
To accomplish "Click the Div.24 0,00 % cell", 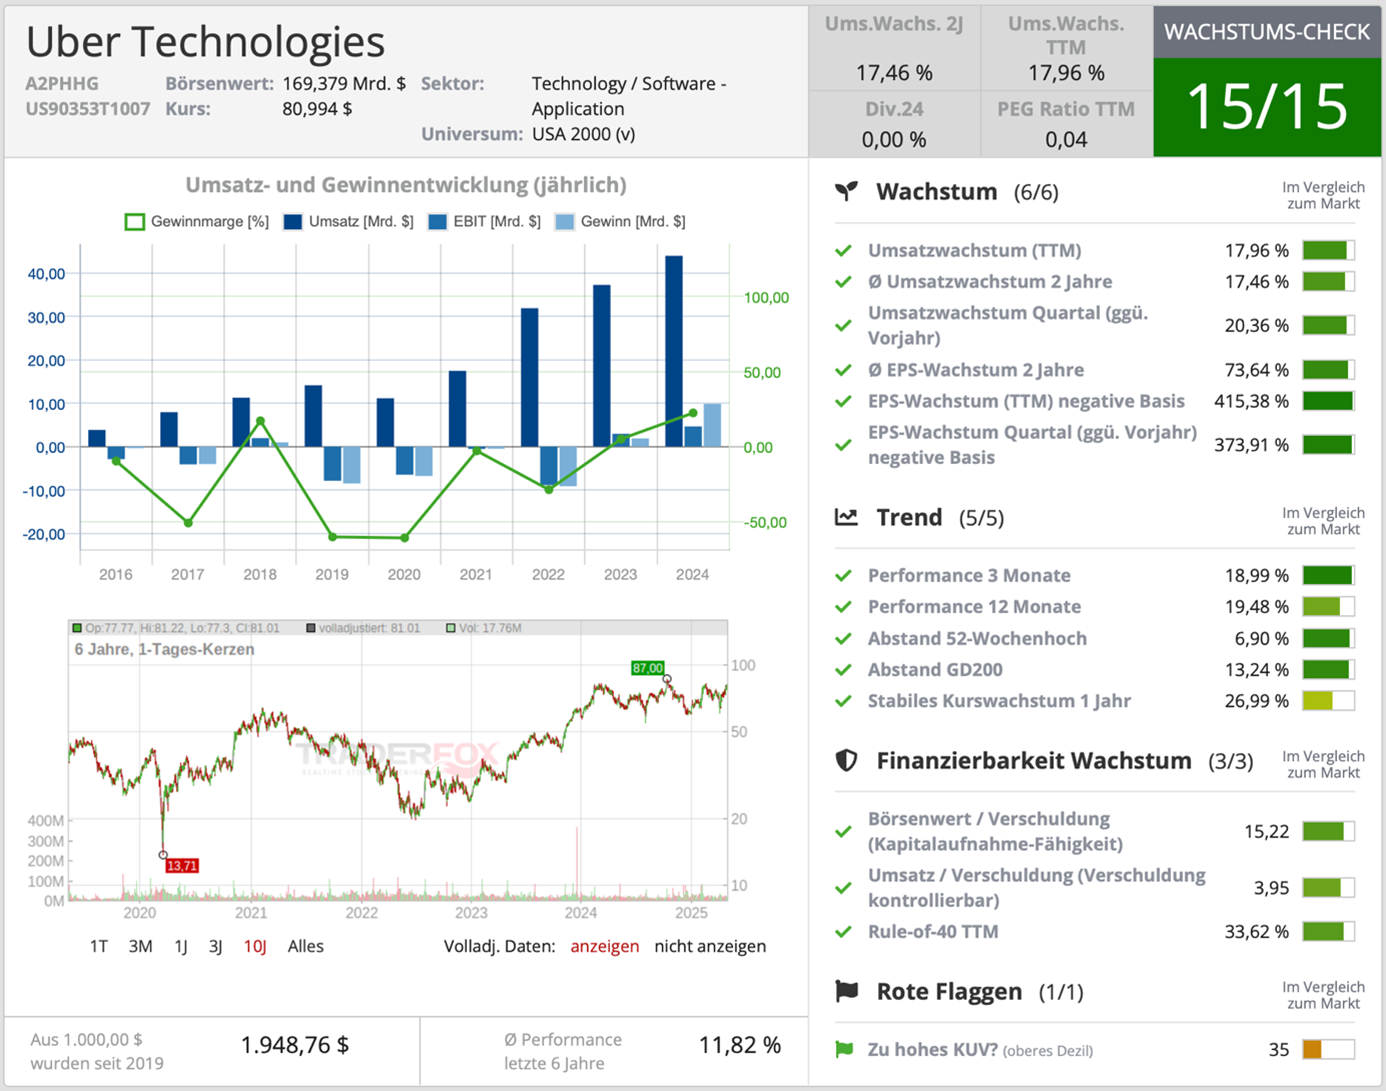I will click(894, 124).
